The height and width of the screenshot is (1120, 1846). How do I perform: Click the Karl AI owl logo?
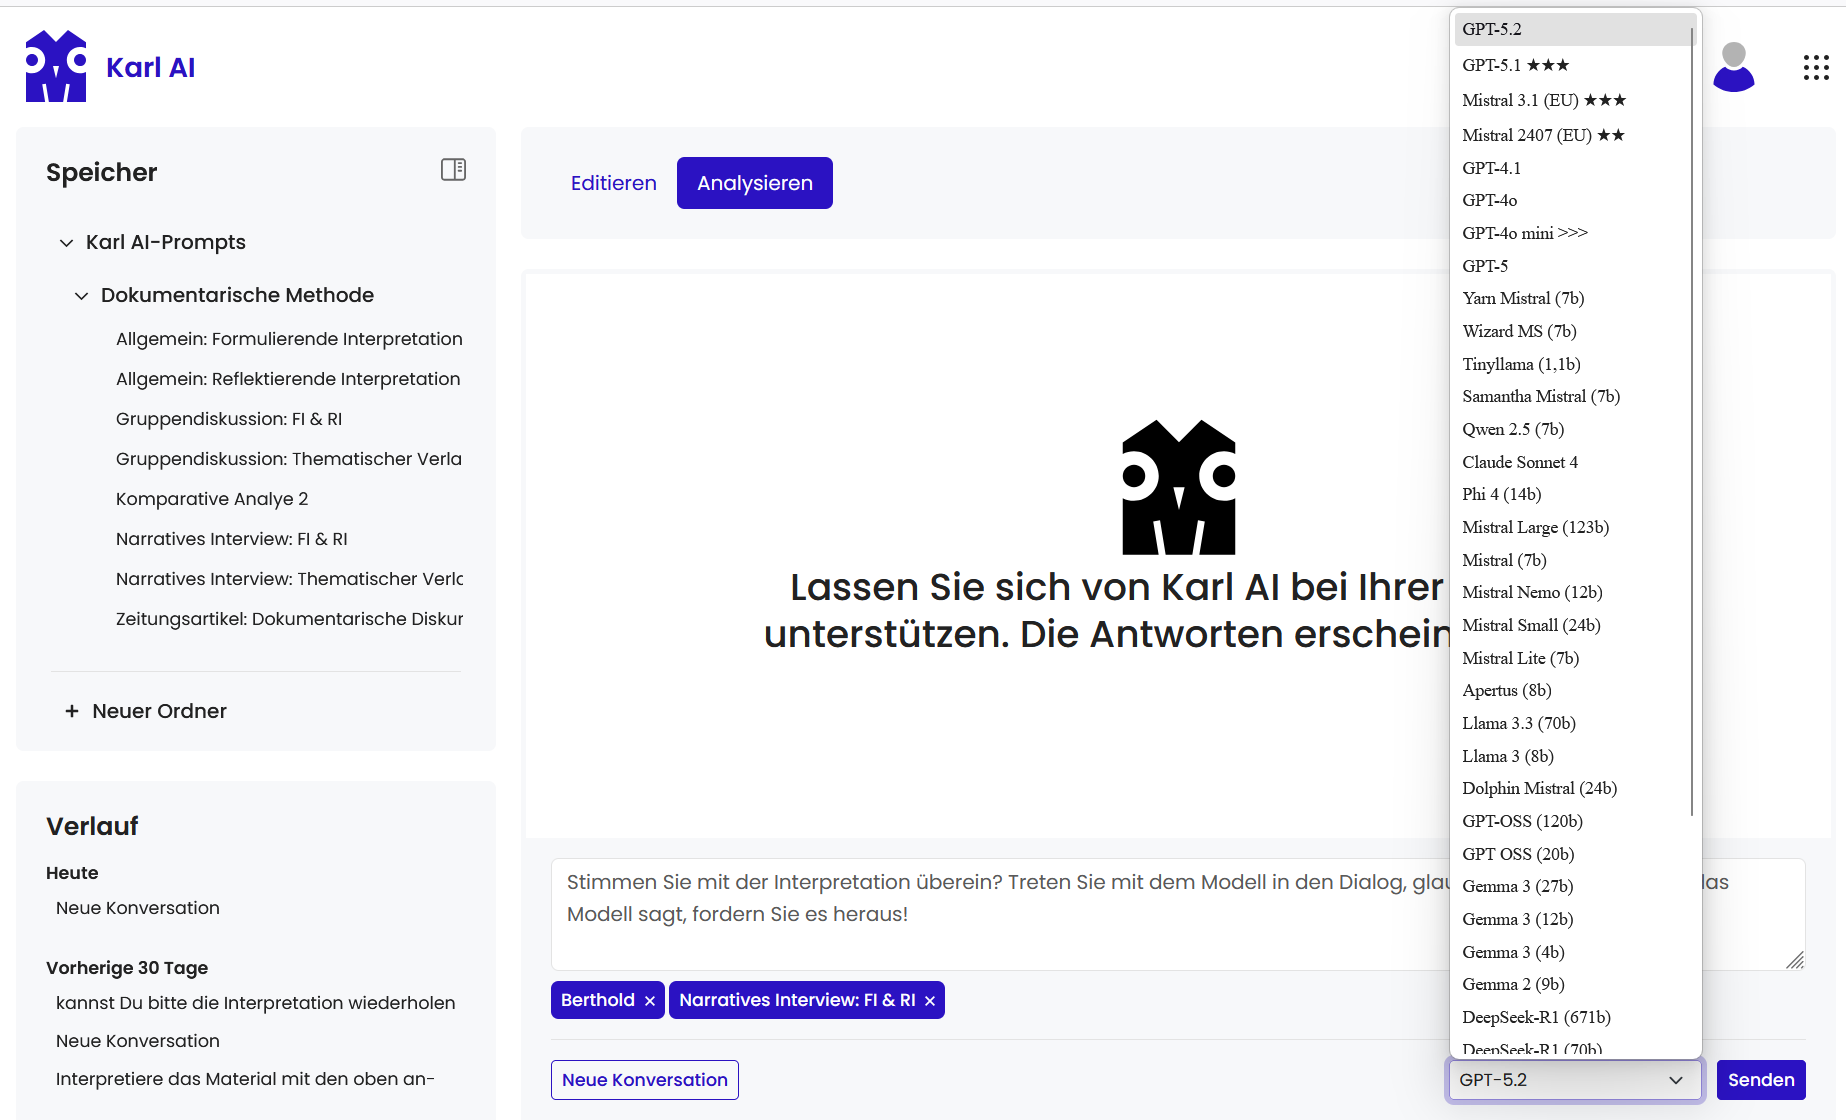point(56,66)
